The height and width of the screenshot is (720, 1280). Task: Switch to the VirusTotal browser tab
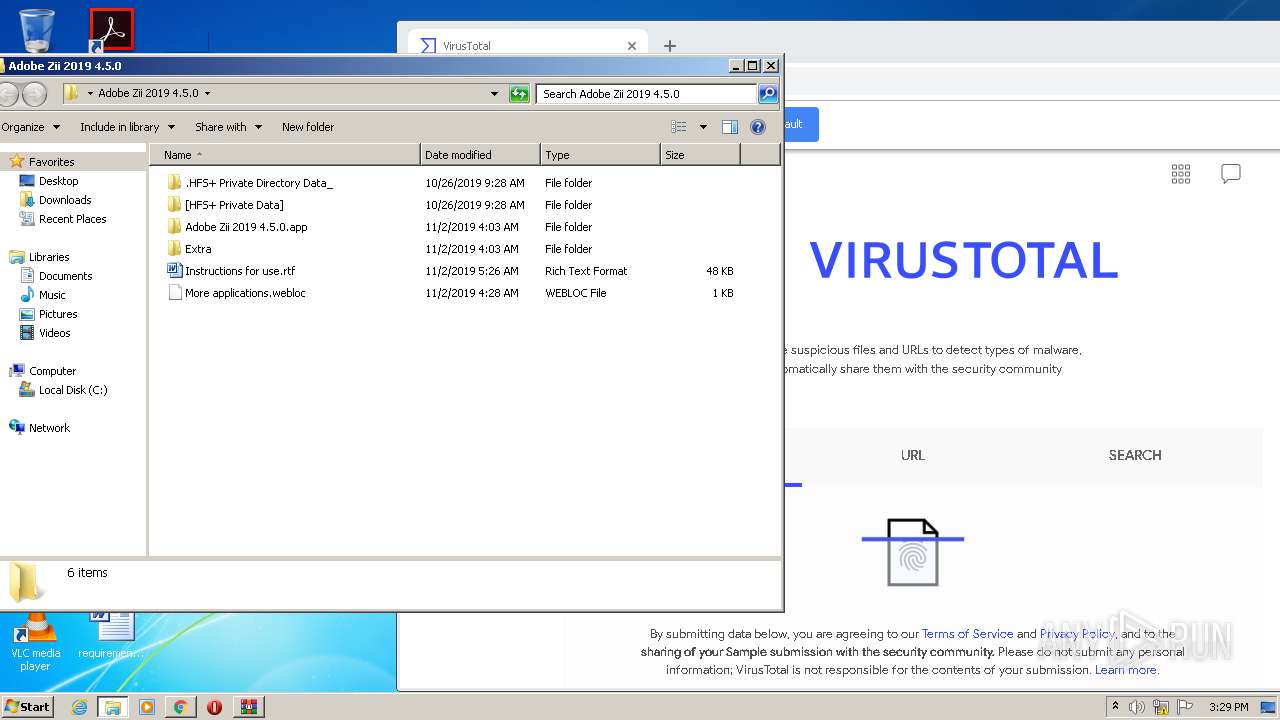[527, 46]
